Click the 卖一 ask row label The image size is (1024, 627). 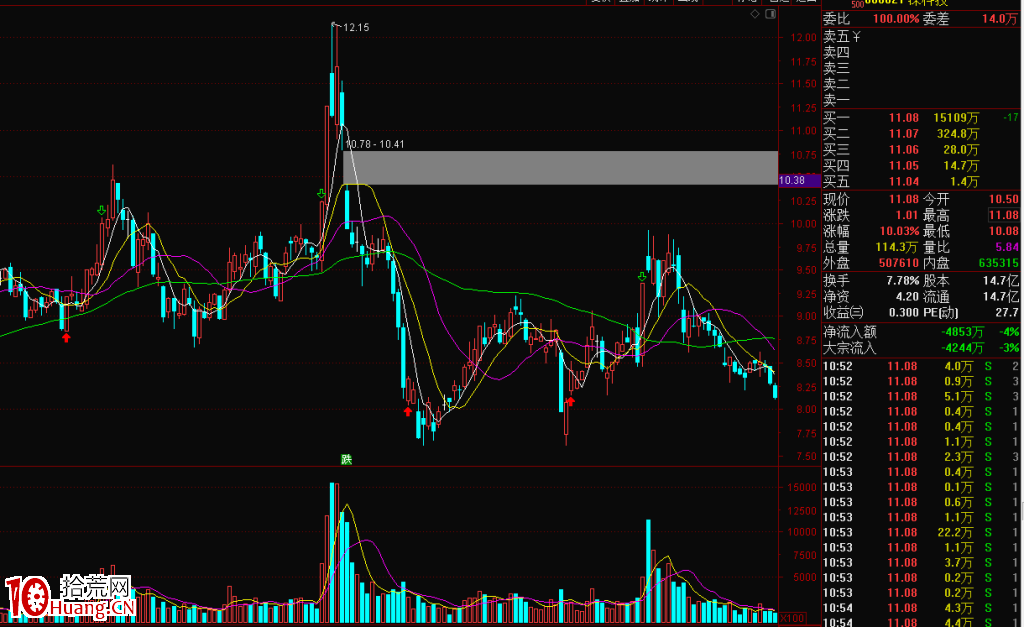(x=836, y=100)
